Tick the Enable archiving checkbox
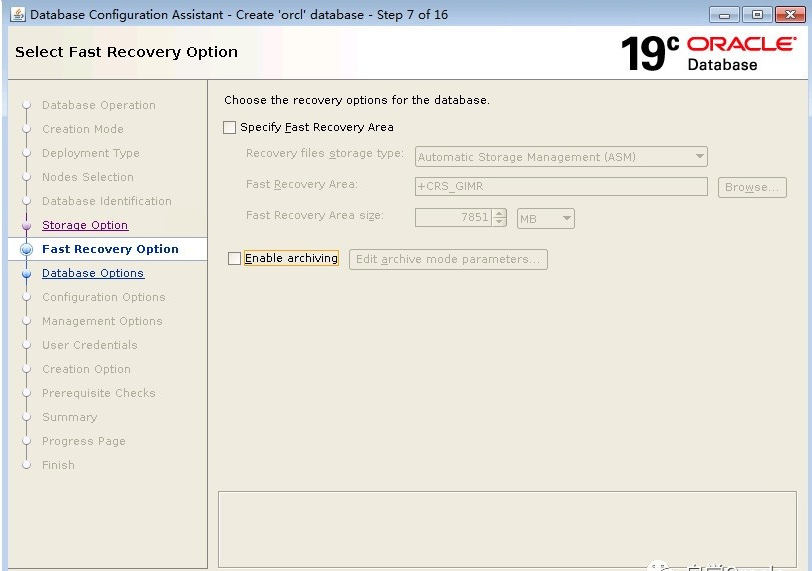812x571 pixels. [235, 258]
